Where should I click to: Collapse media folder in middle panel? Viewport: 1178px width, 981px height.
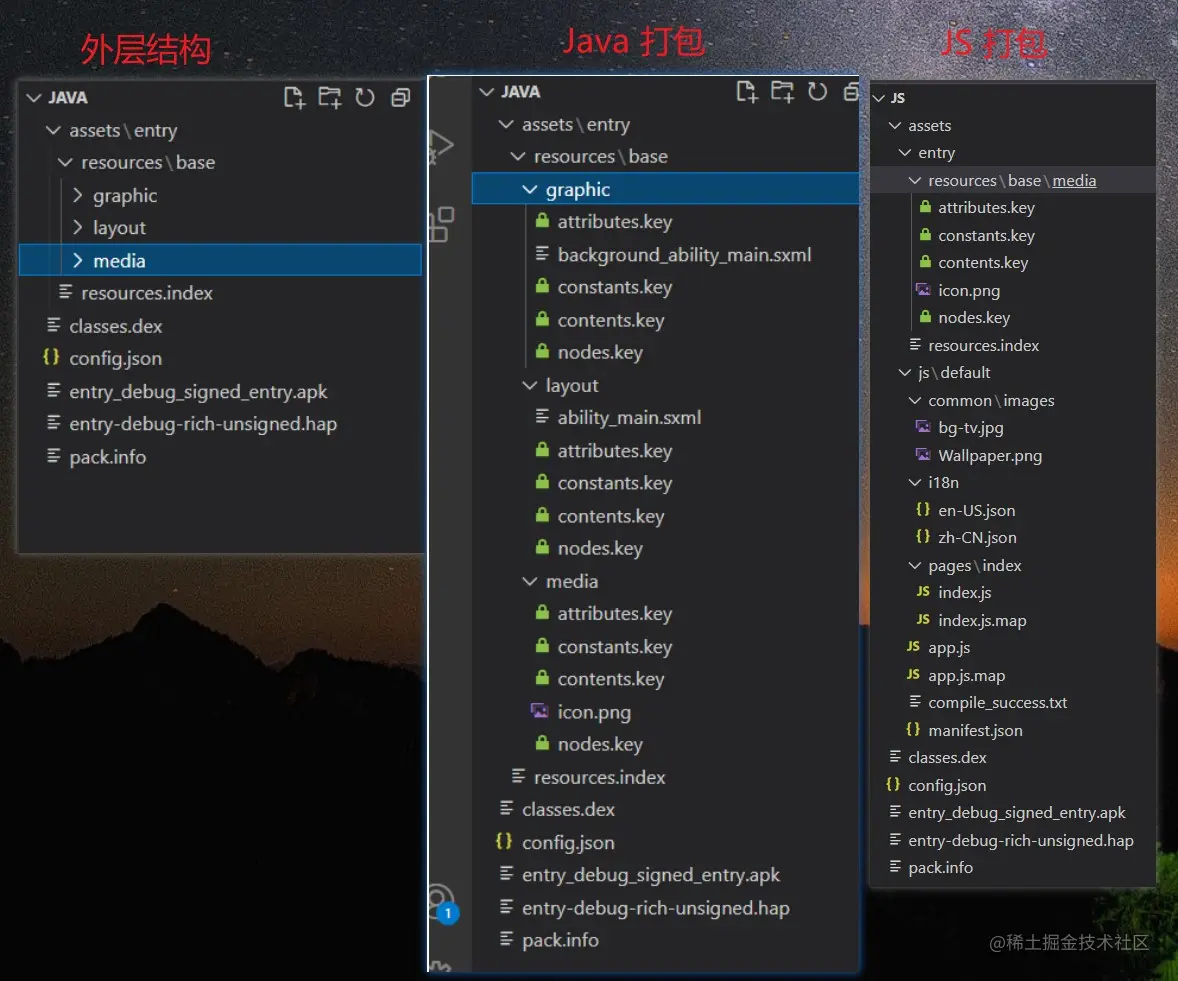[x=530, y=581]
